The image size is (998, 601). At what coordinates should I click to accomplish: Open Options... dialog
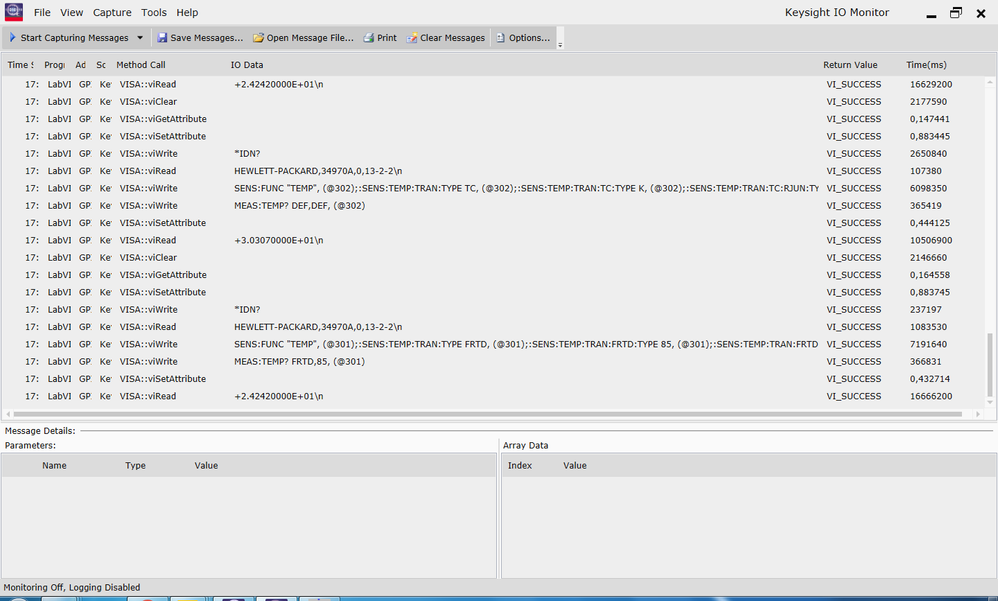[523, 38]
